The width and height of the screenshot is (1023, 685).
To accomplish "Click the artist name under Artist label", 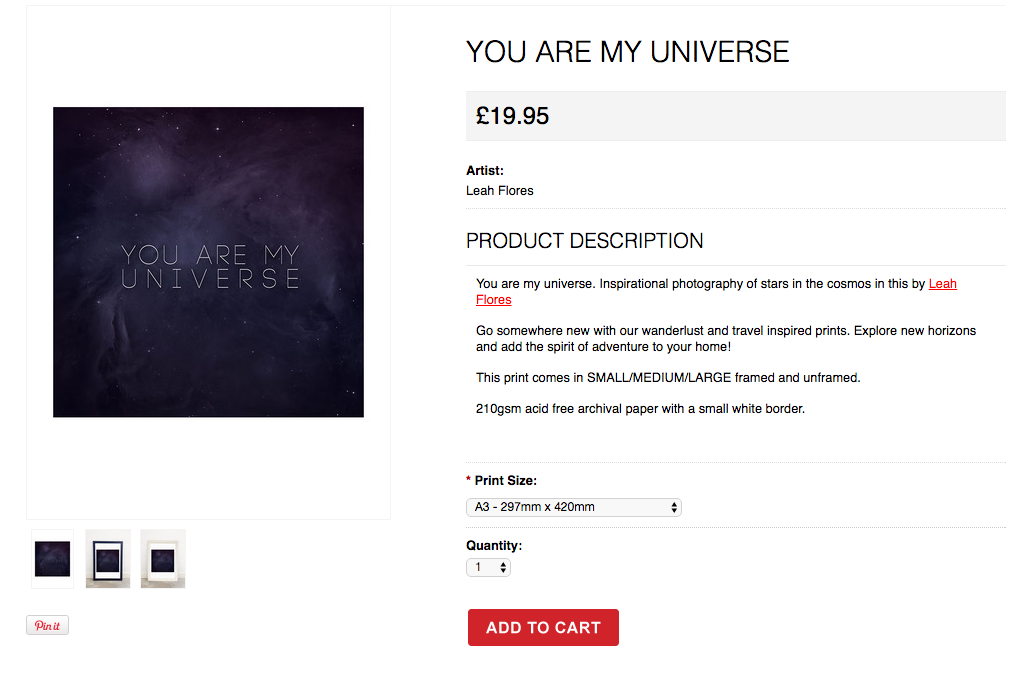I will pos(500,191).
